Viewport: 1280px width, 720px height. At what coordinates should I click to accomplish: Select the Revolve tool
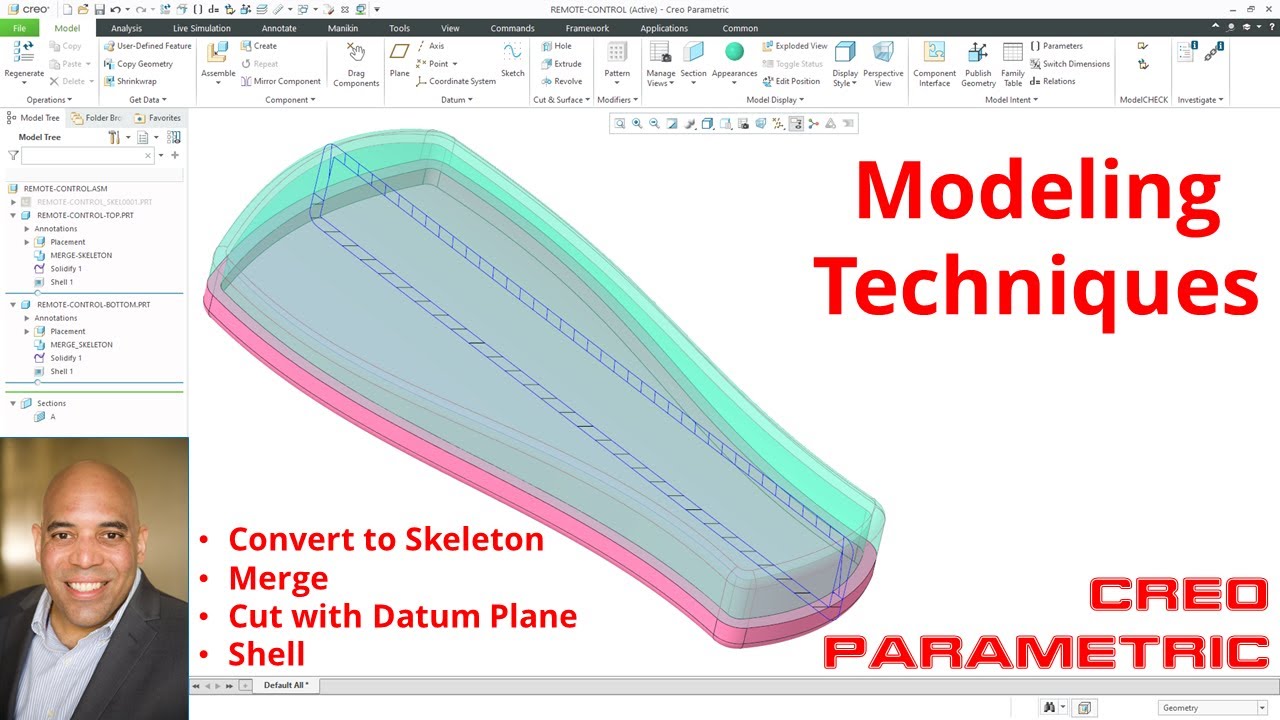[x=561, y=82]
